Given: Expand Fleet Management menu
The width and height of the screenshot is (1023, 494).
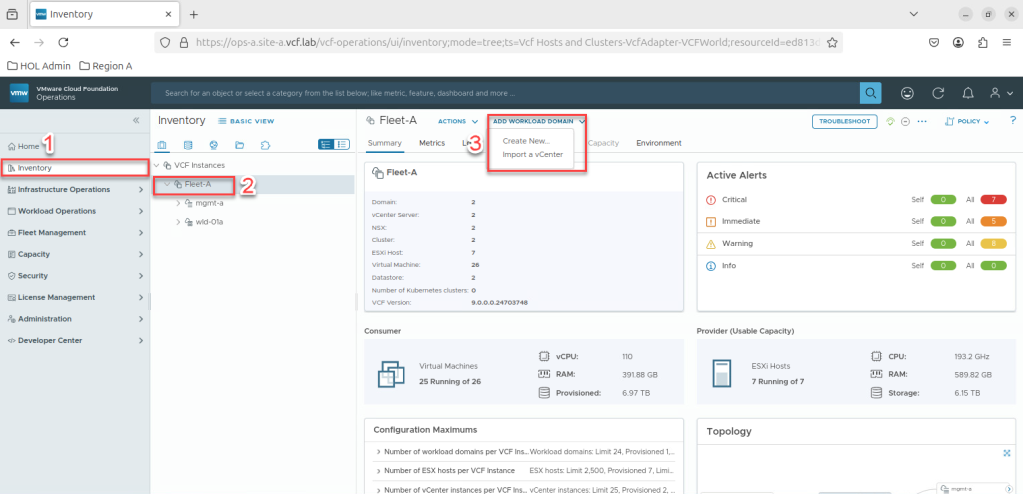Looking at the screenshot, I should coord(75,232).
